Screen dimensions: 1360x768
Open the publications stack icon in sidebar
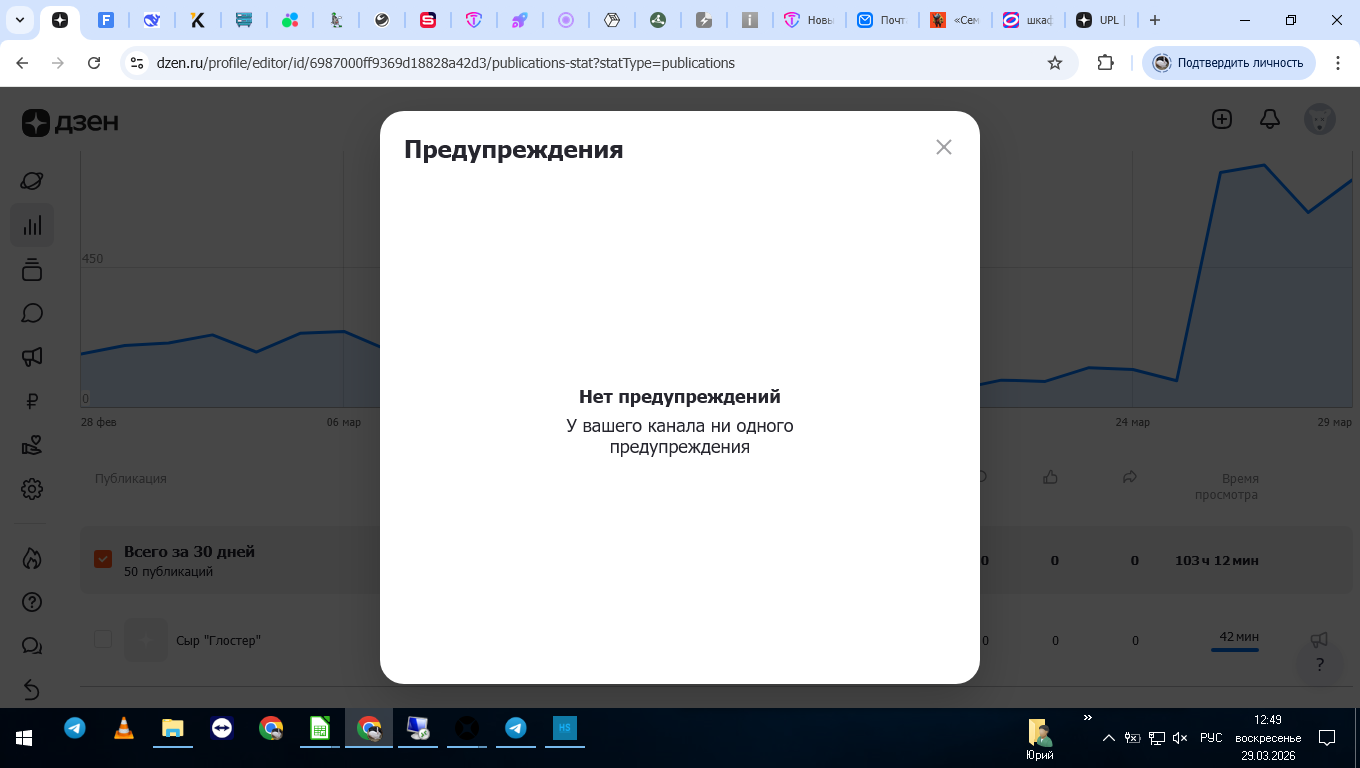coord(32,269)
